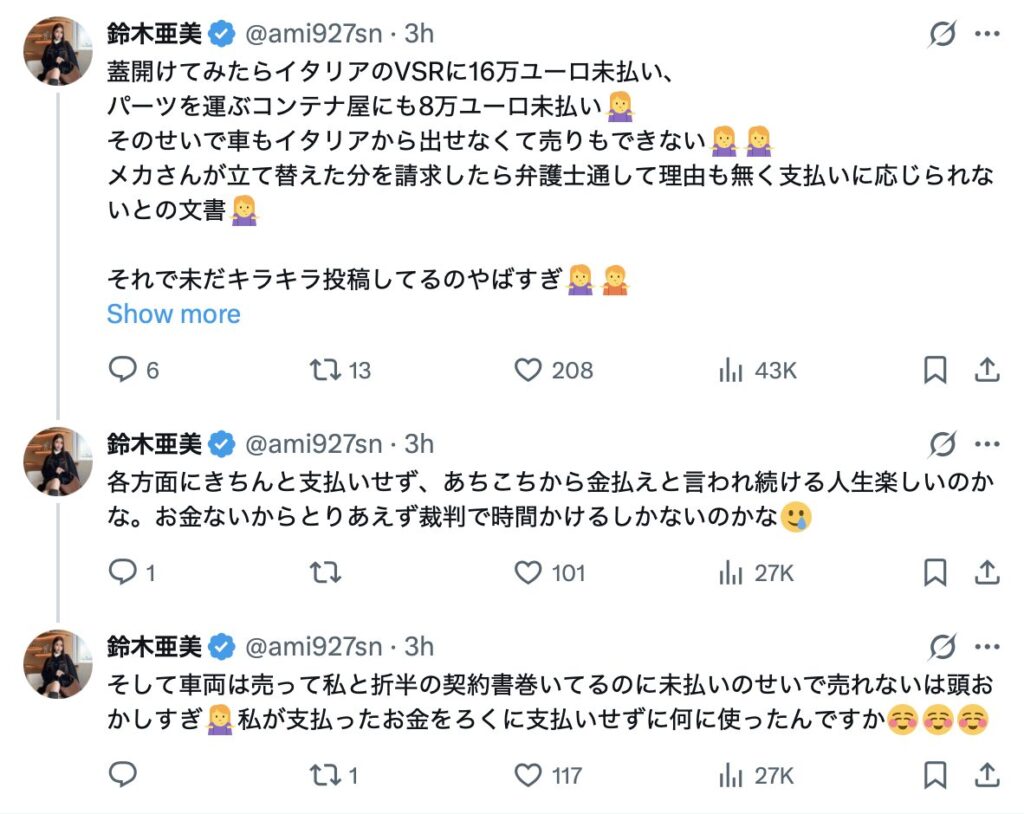Like the tweet with 101 likes

[x=527, y=573]
